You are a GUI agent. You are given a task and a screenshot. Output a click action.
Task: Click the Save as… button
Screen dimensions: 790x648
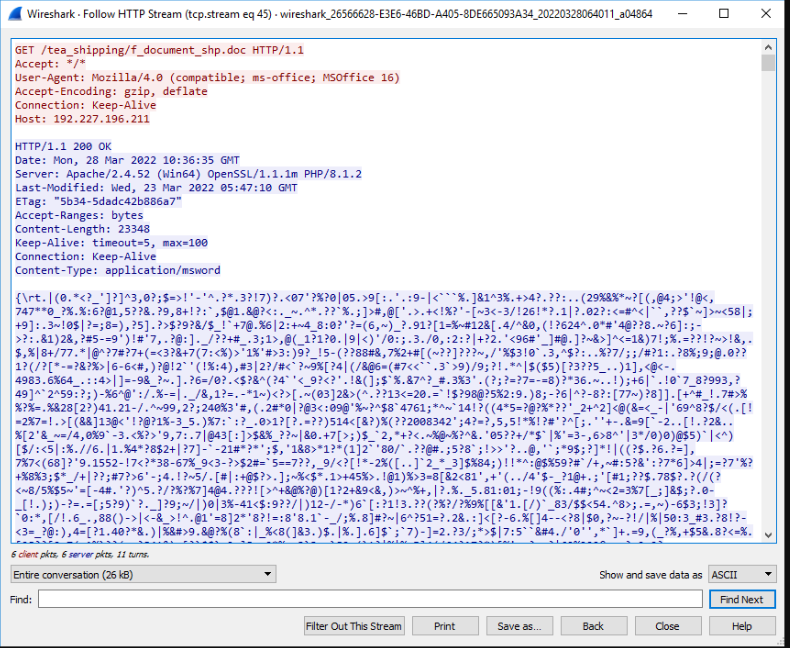tap(519, 626)
